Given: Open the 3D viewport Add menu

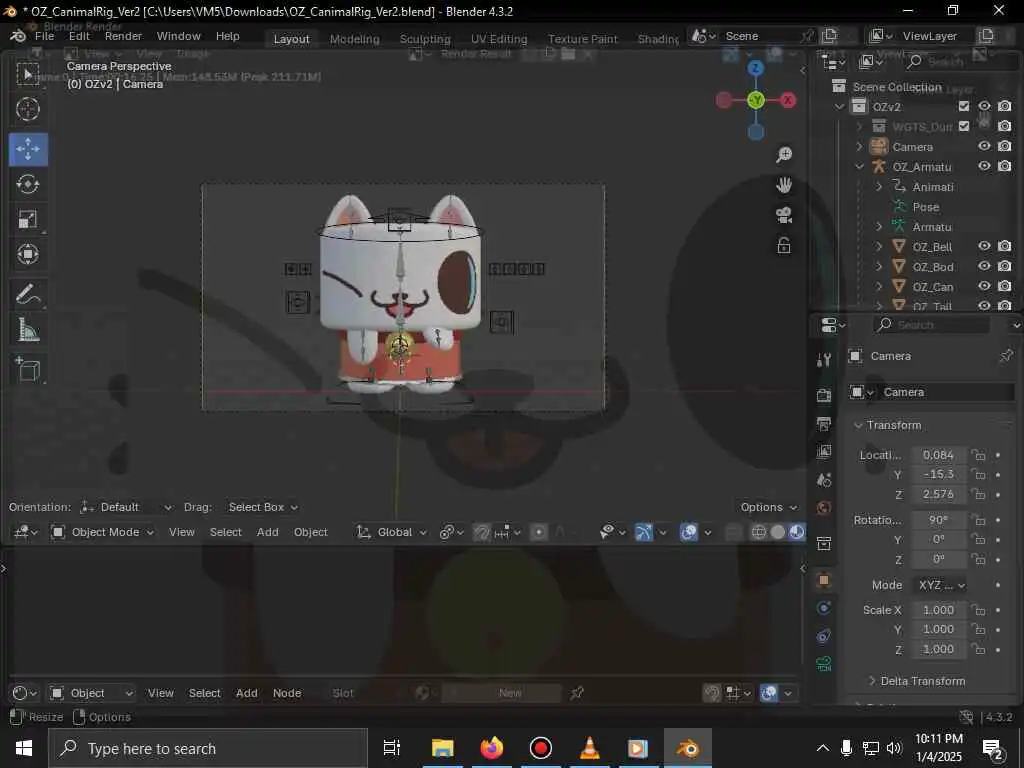Looking at the screenshot, I should tap(268, 532).
